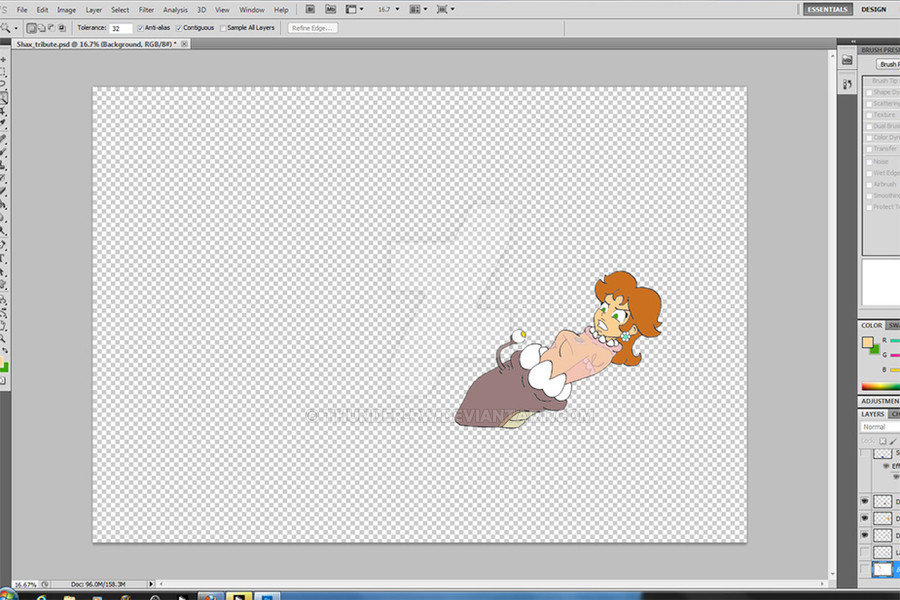Click the horizontal scrollbar right arrow

(823, 584)
